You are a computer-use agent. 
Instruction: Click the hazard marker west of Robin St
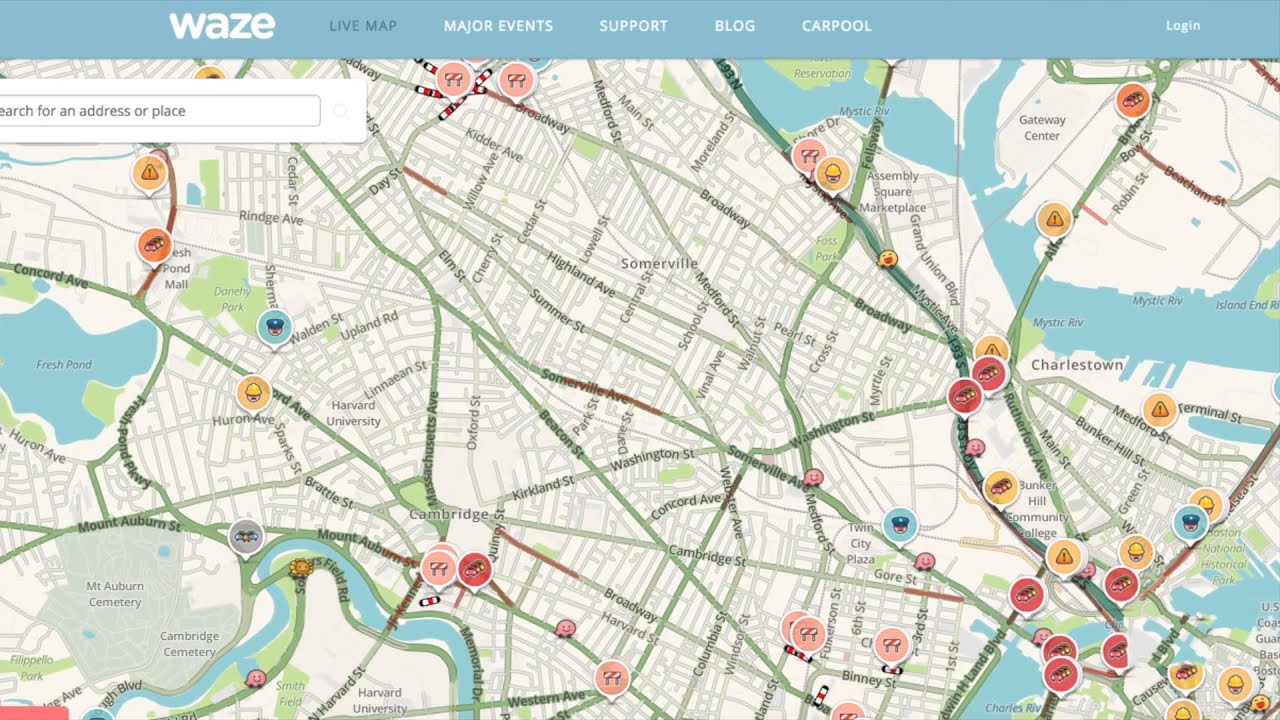click(x=1054, y=219)
